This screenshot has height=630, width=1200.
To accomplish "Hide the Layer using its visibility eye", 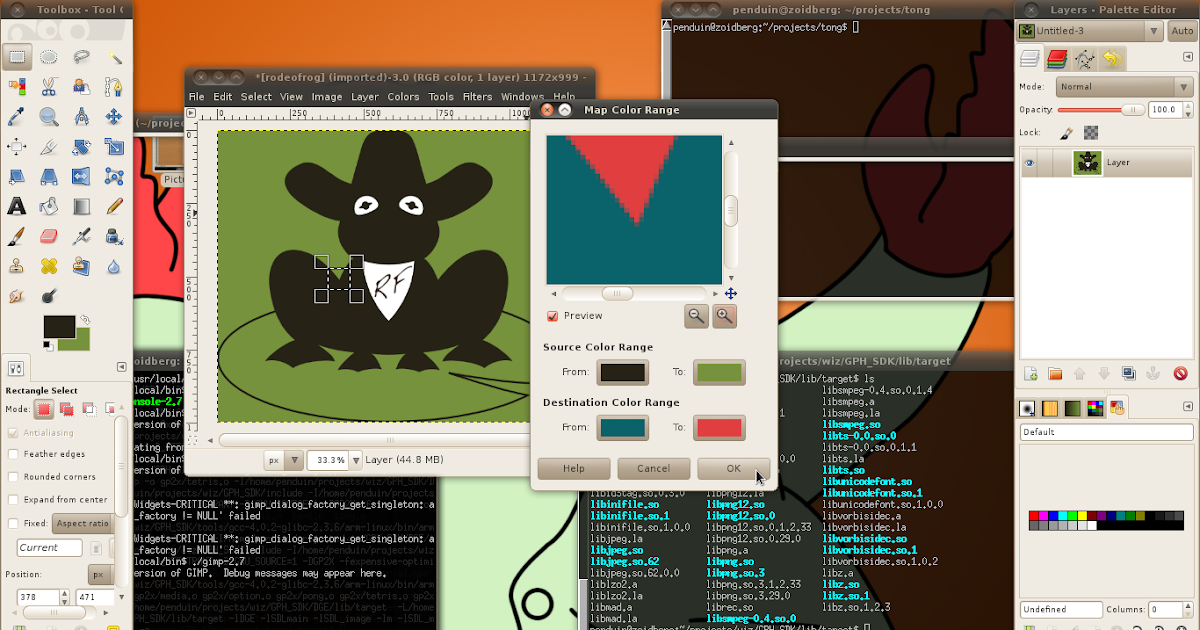I will pyautogui.click(x=1030, y=162).
